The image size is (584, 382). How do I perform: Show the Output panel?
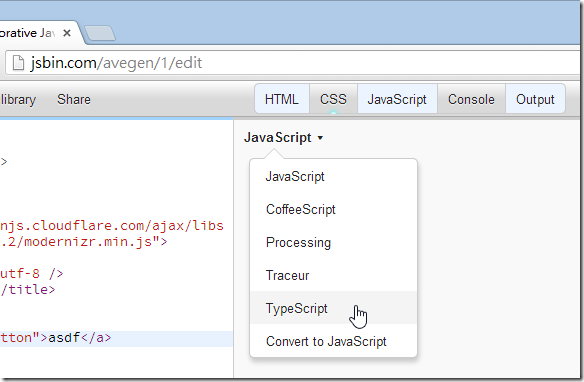pos(535,99)
